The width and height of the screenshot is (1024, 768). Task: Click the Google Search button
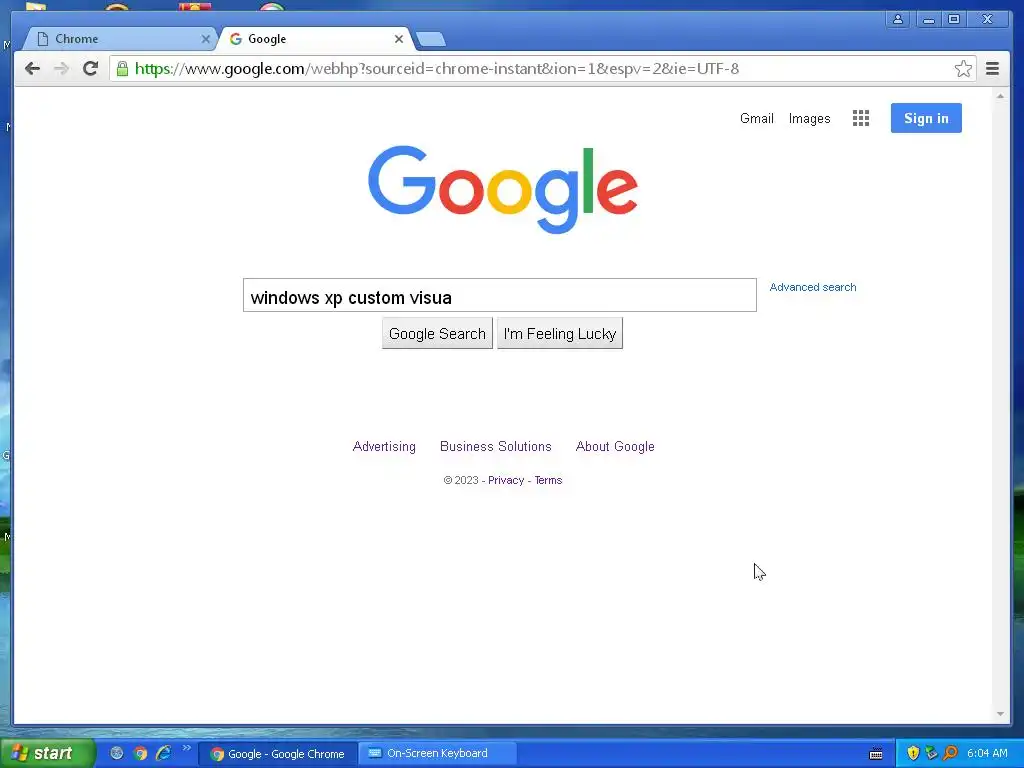tap(437, 334)
